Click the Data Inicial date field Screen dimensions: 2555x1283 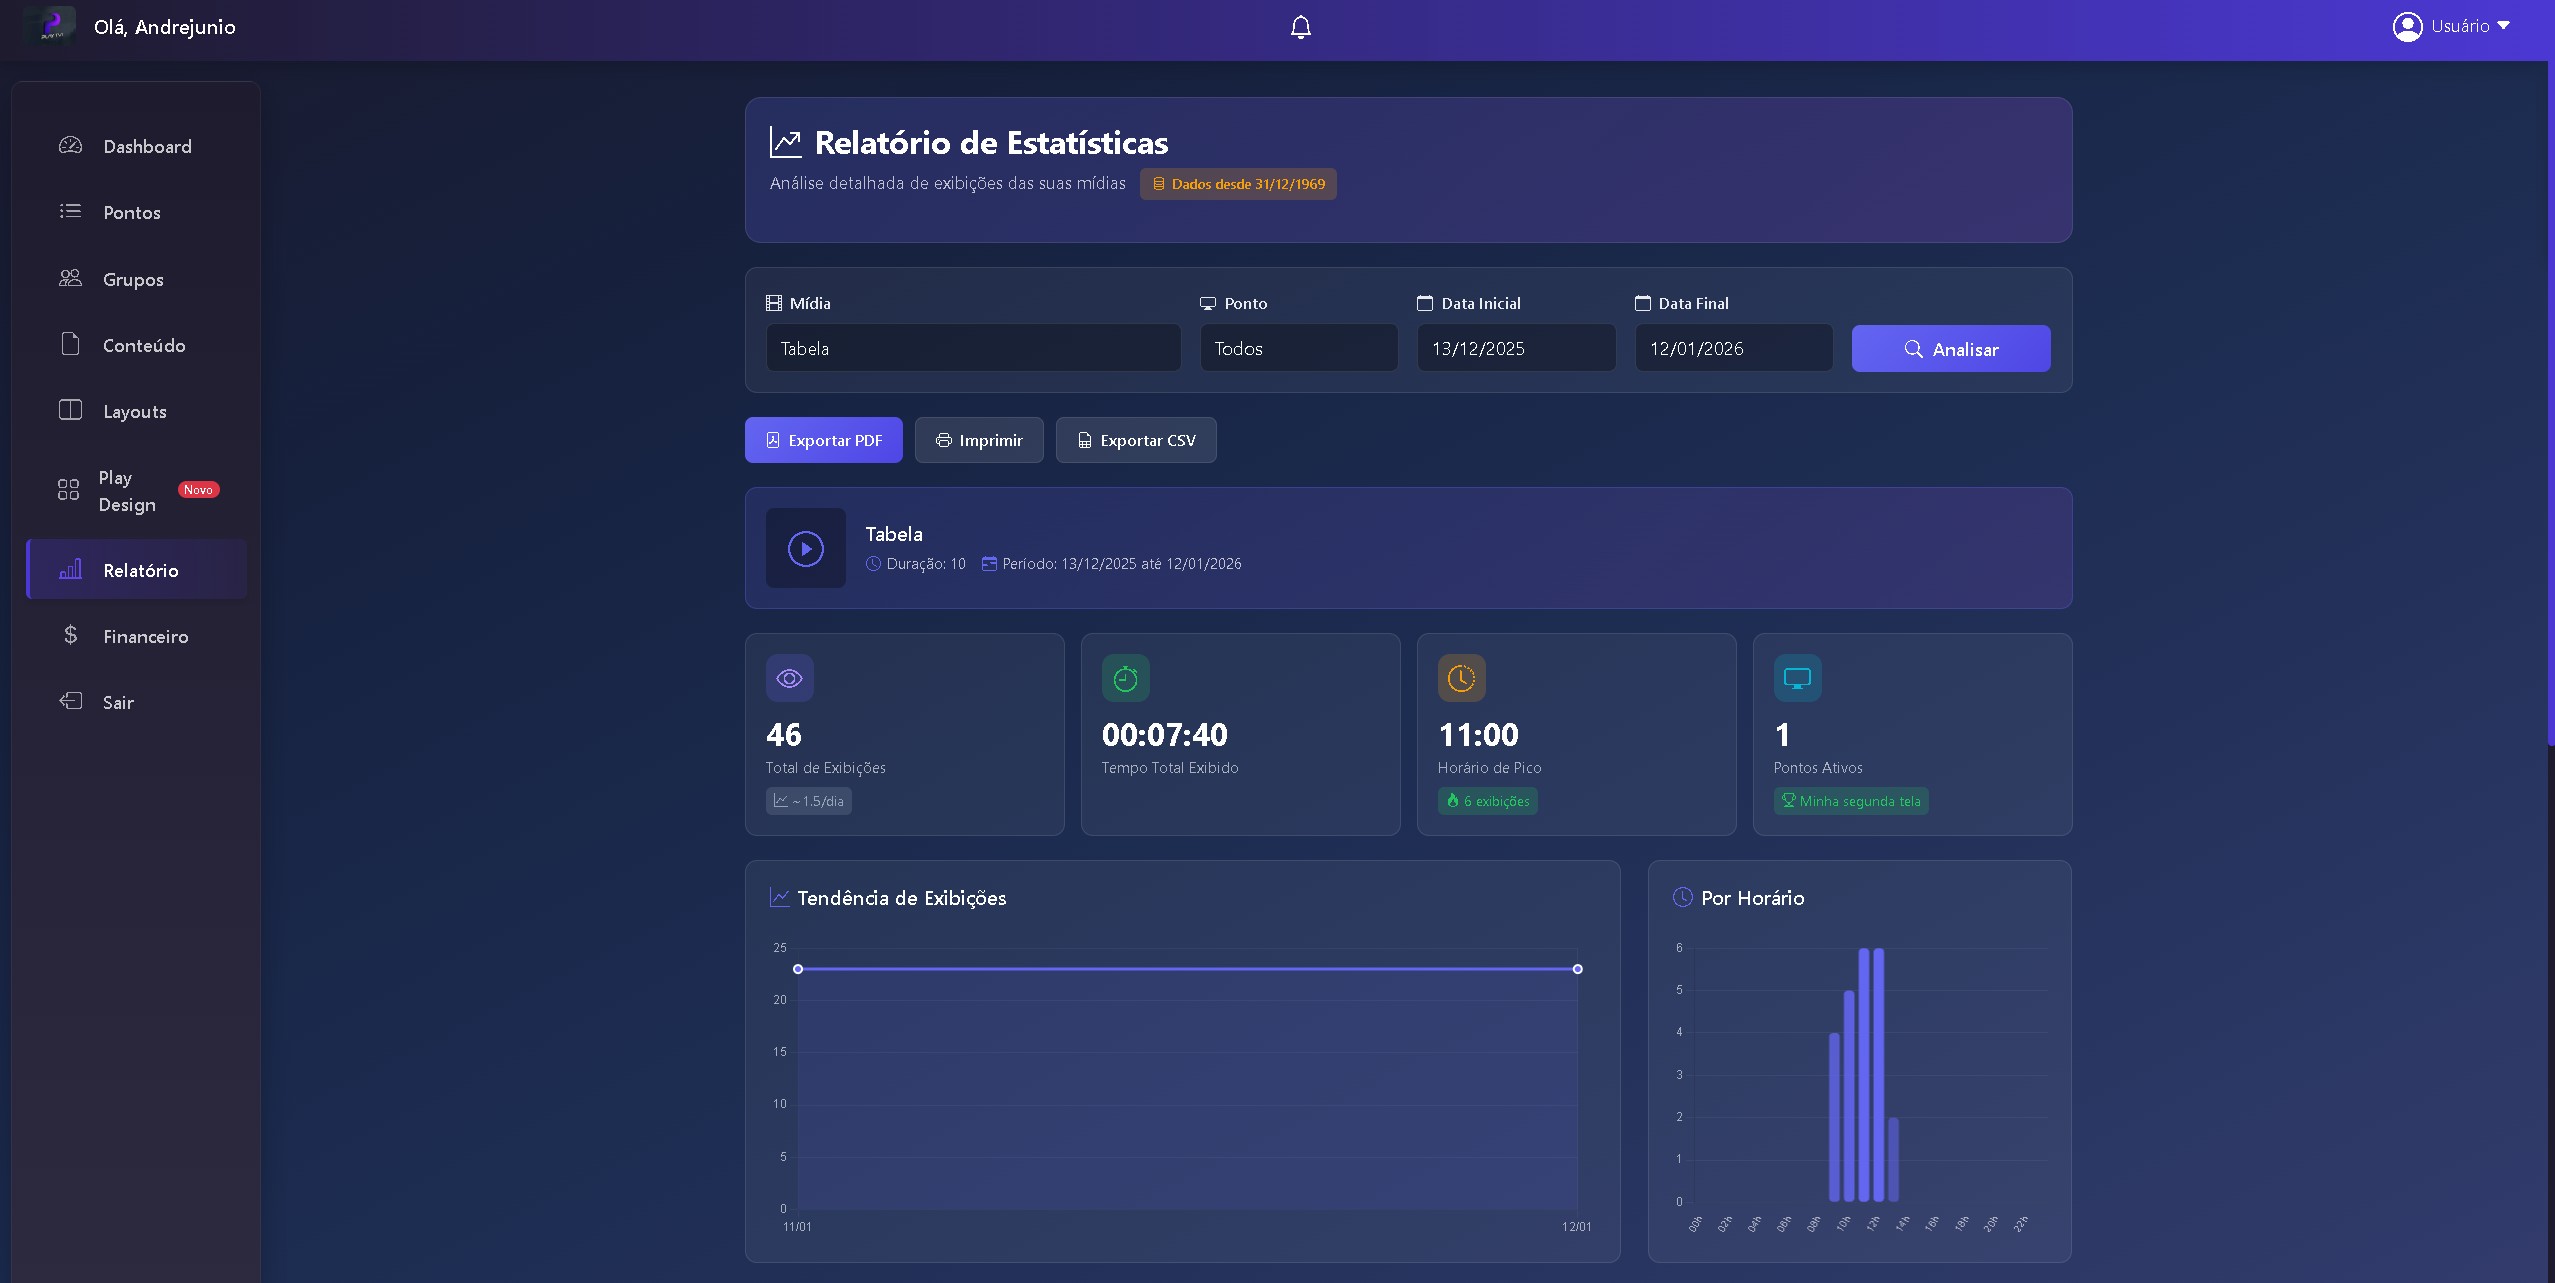coord(1515,348)
